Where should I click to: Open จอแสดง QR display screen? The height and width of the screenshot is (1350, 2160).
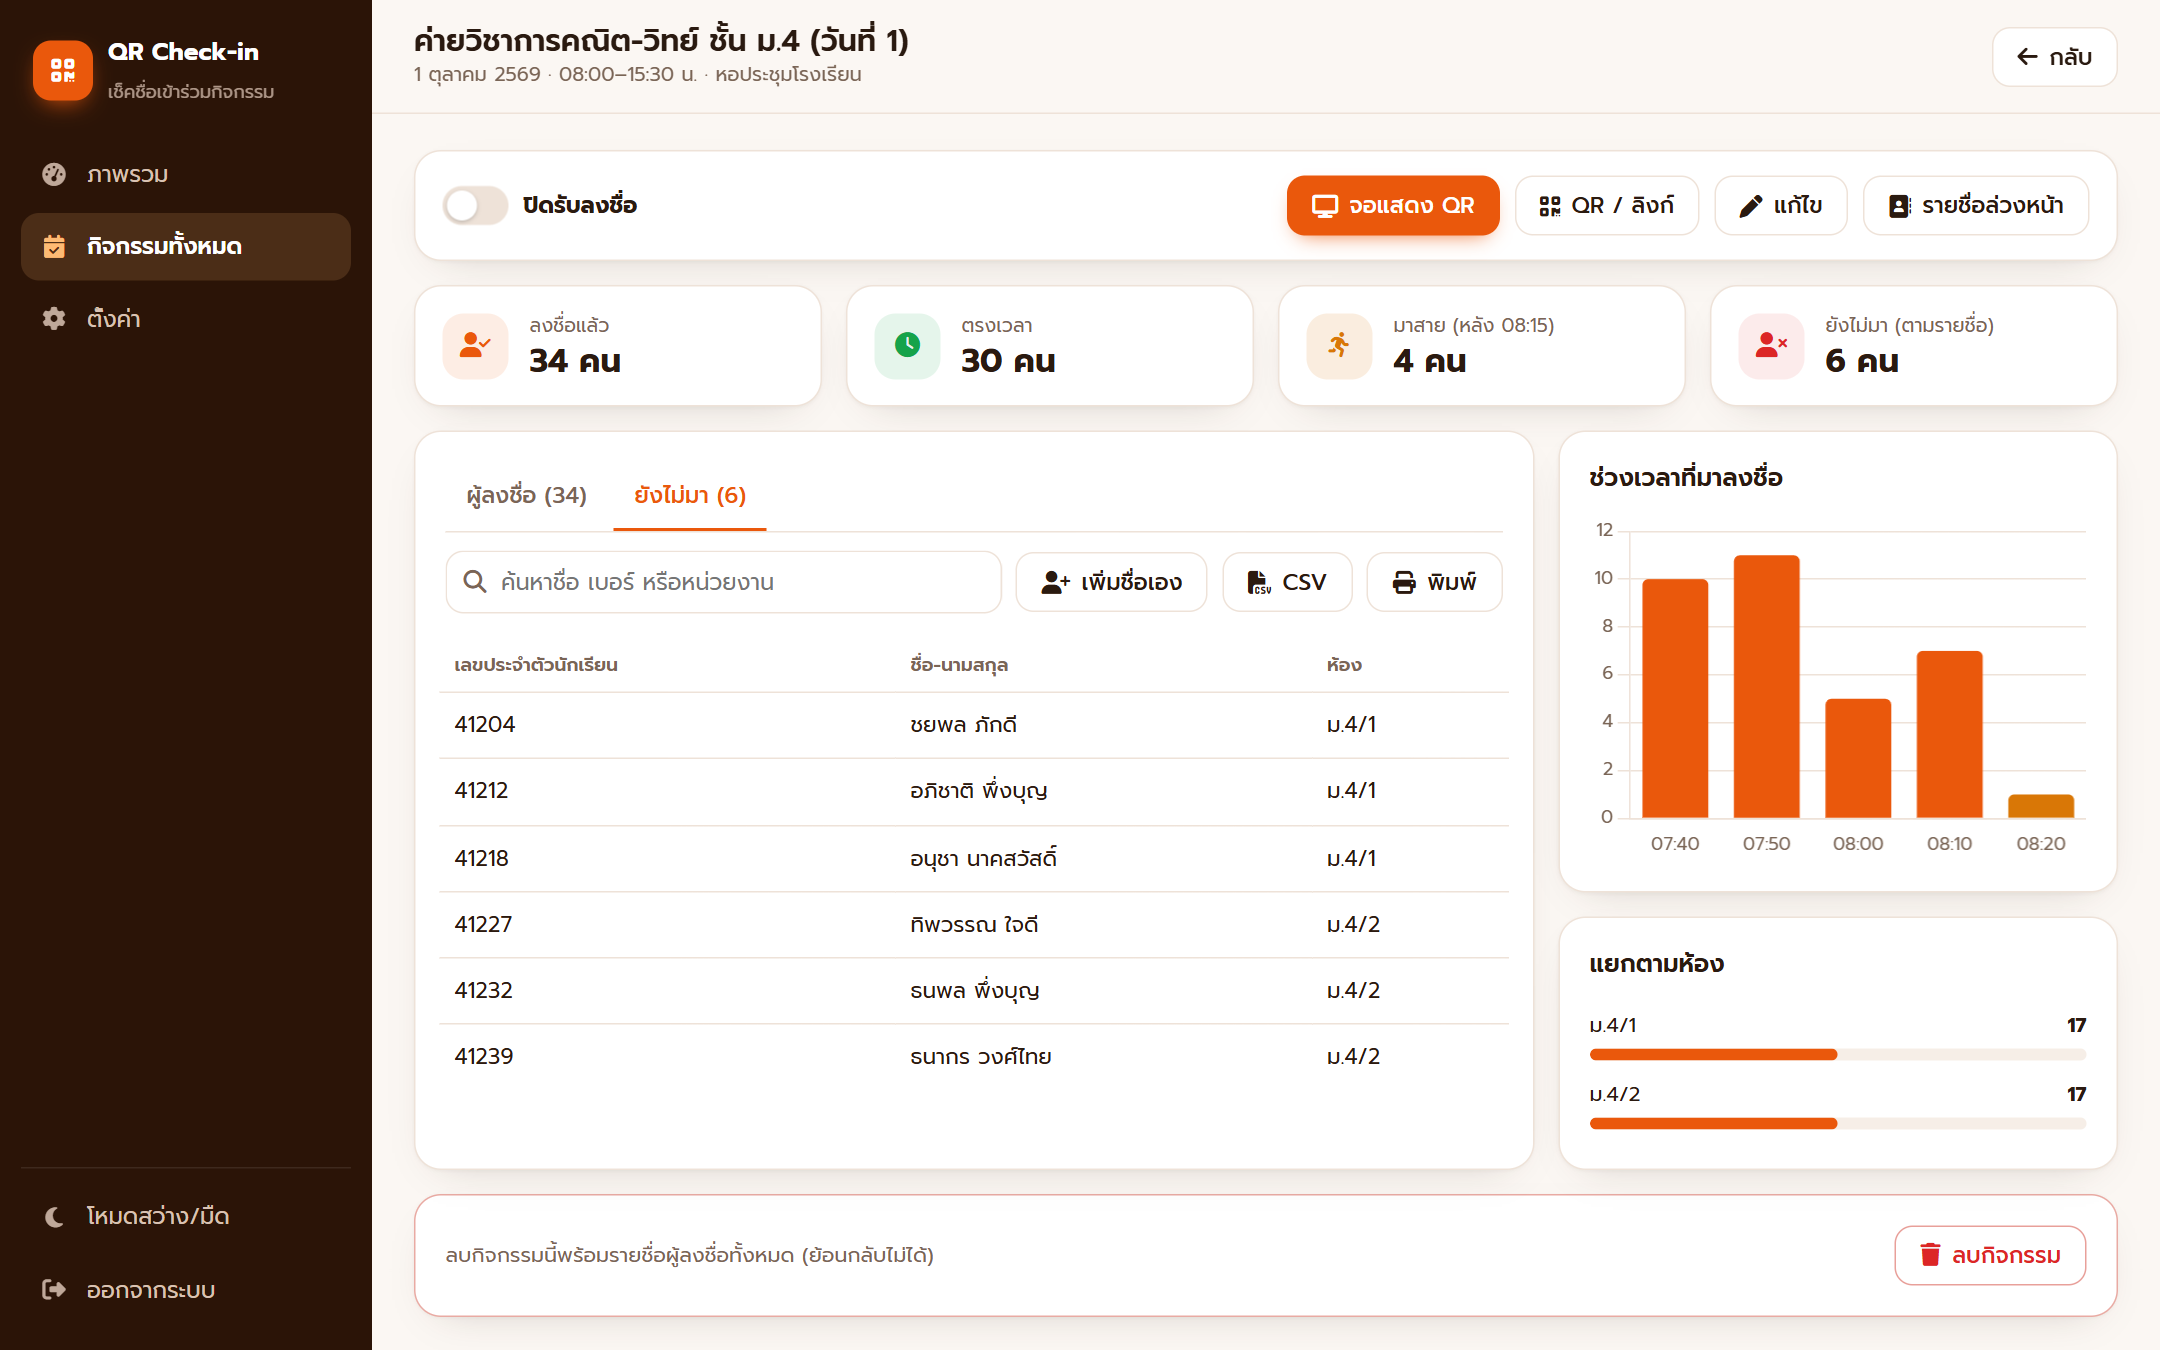[x=1392, y=206]
